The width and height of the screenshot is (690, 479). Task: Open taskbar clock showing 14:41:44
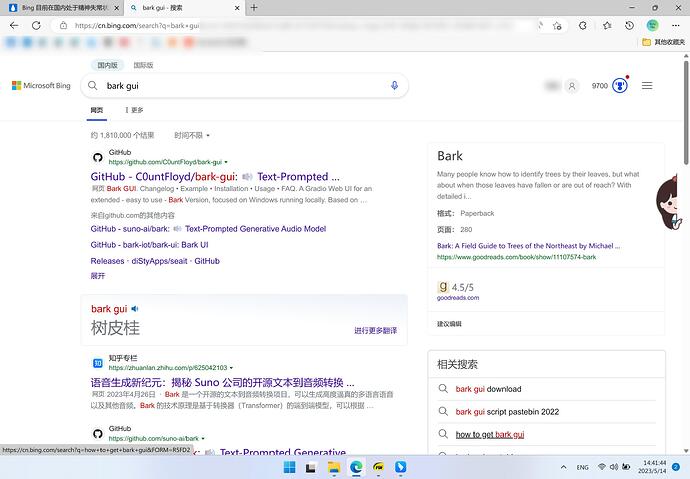pos(654,467)
